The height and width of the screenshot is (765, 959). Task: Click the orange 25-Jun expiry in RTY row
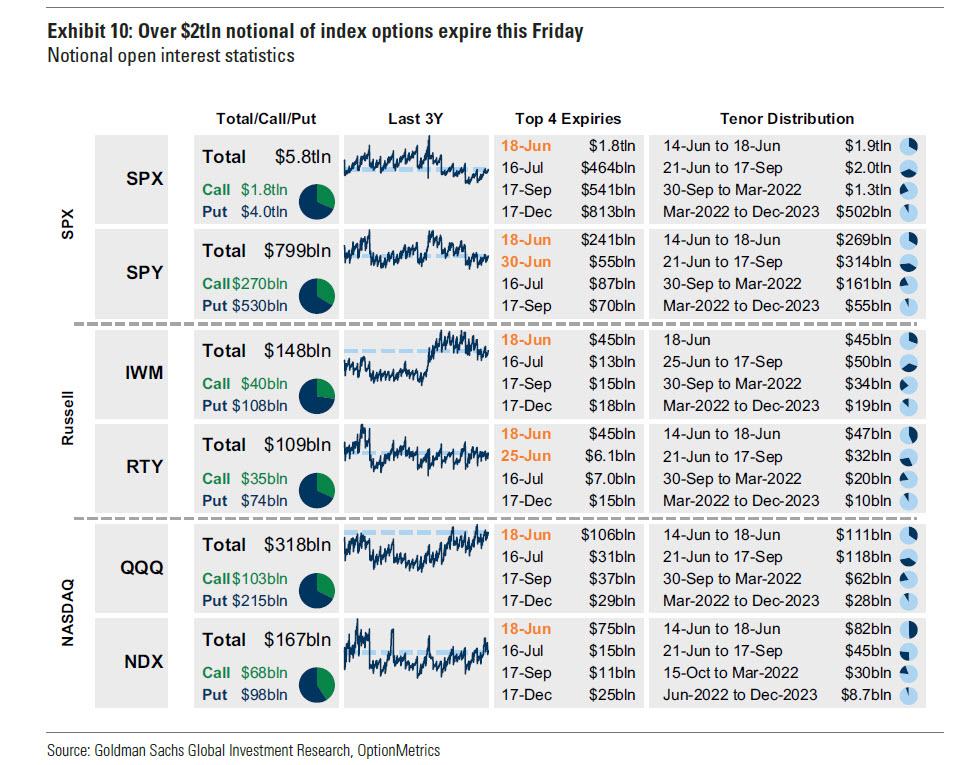(524, 456)
